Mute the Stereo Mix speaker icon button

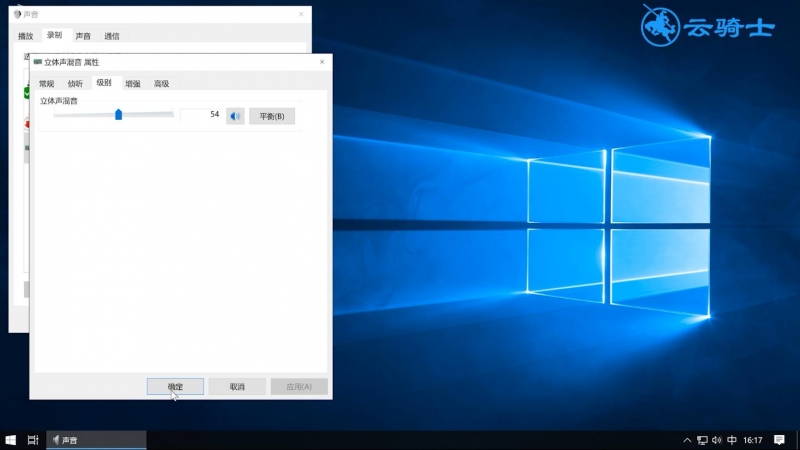click(x=235, y=116)
